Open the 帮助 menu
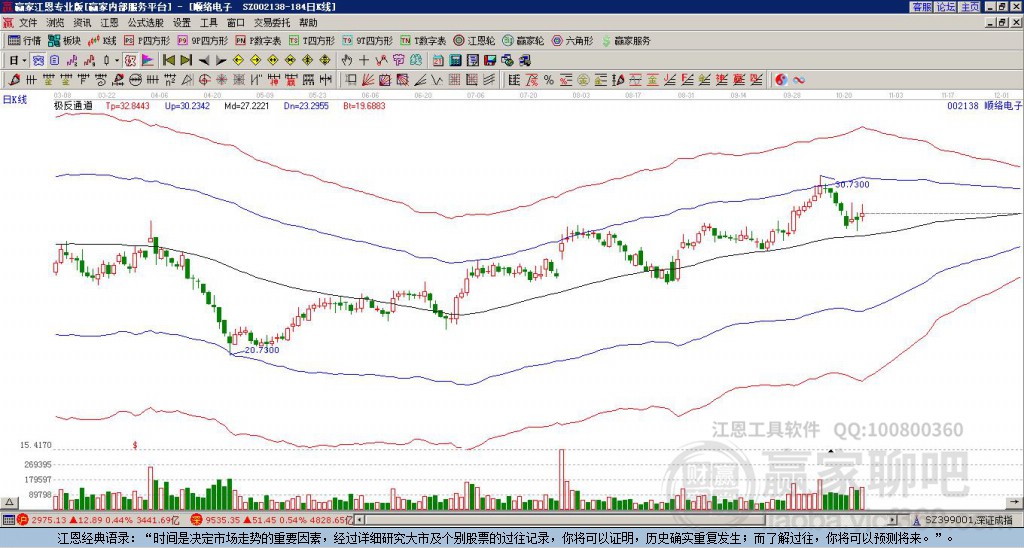The width and height of the screenshot is (1024, 548). click(308, 23)
